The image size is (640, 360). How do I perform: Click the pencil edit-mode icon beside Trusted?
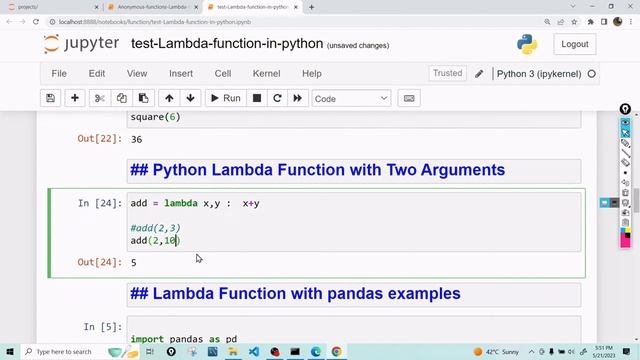pyautogui.click(x=479, y=74)
